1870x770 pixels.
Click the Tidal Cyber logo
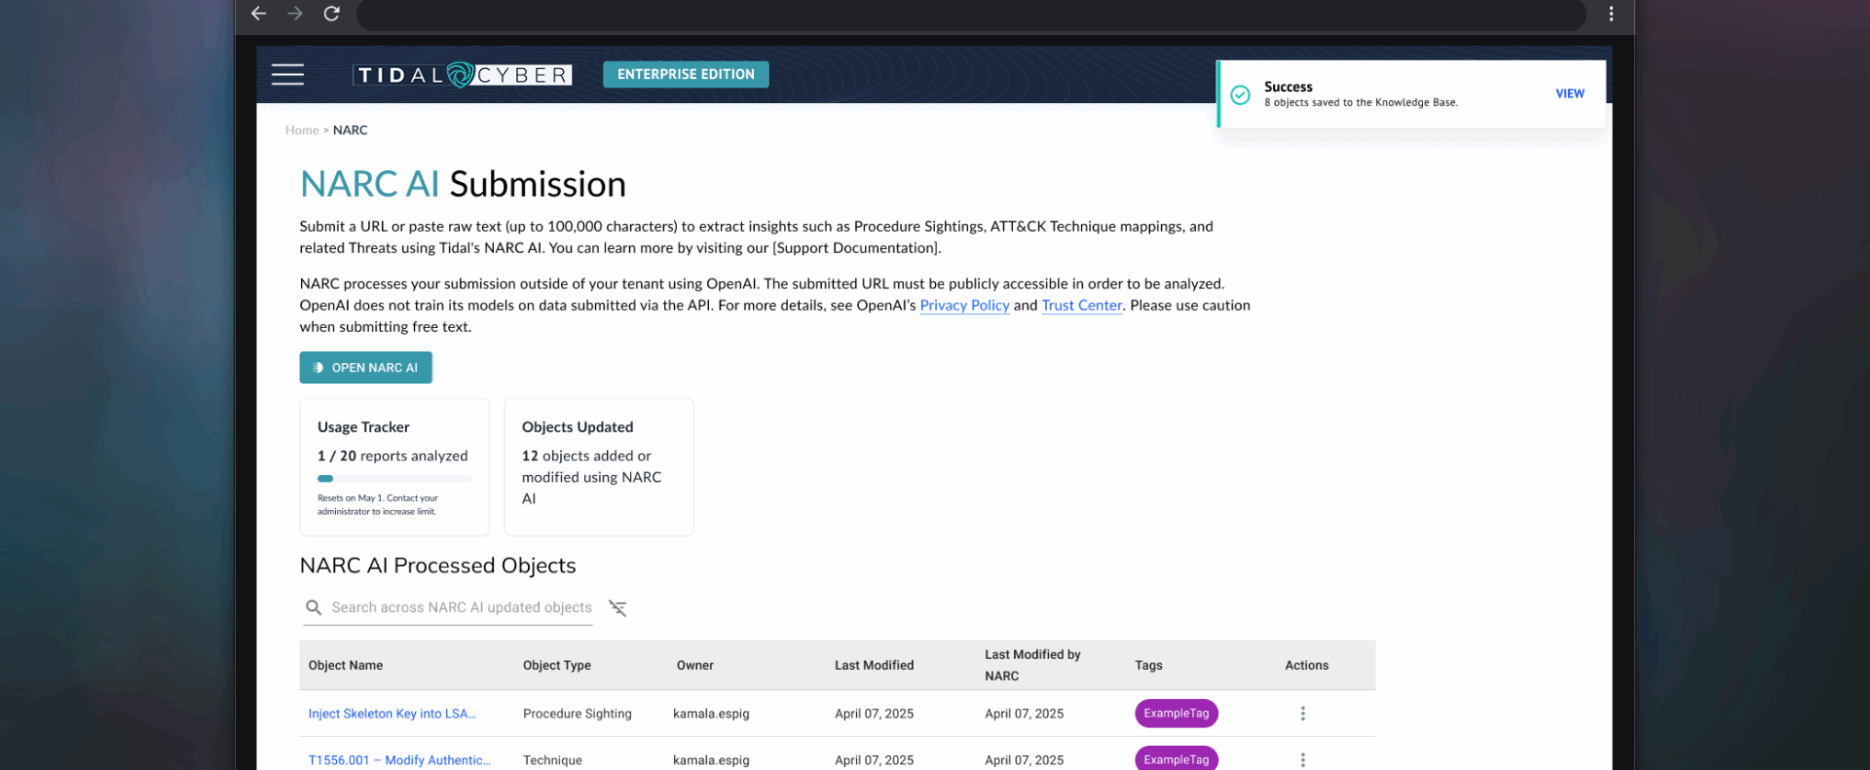click(462, 75)
